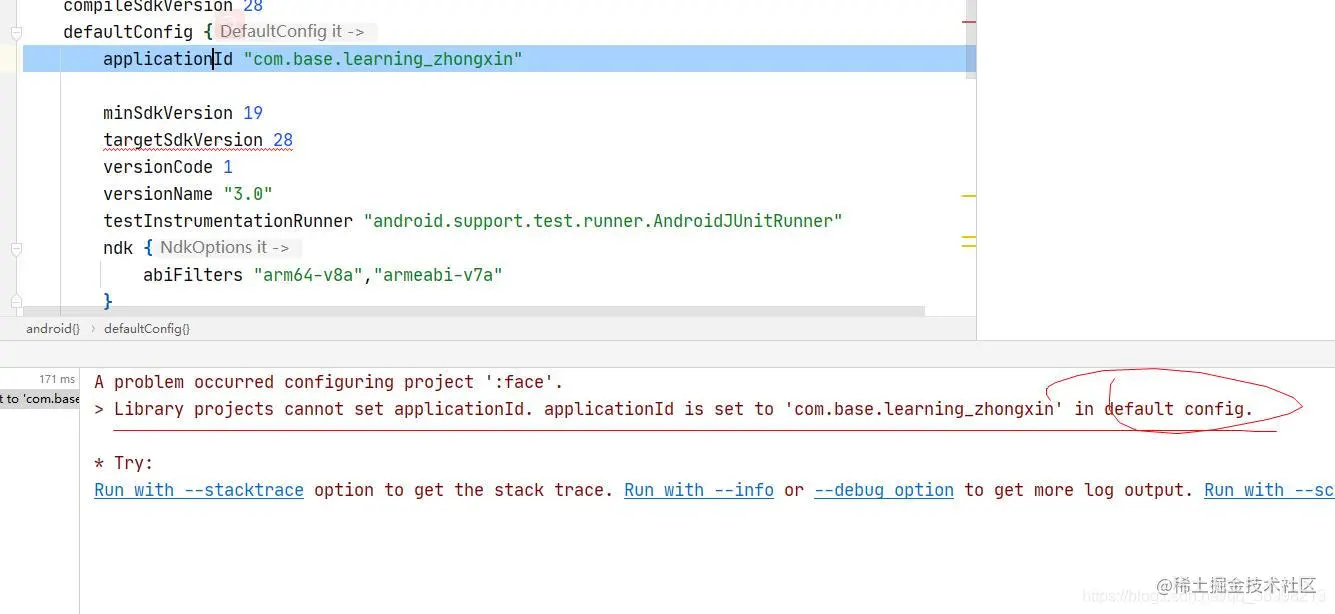Place cursor on applicationId keyword
The width and height of the screenshot is (1335, 614).
(168, 59)
